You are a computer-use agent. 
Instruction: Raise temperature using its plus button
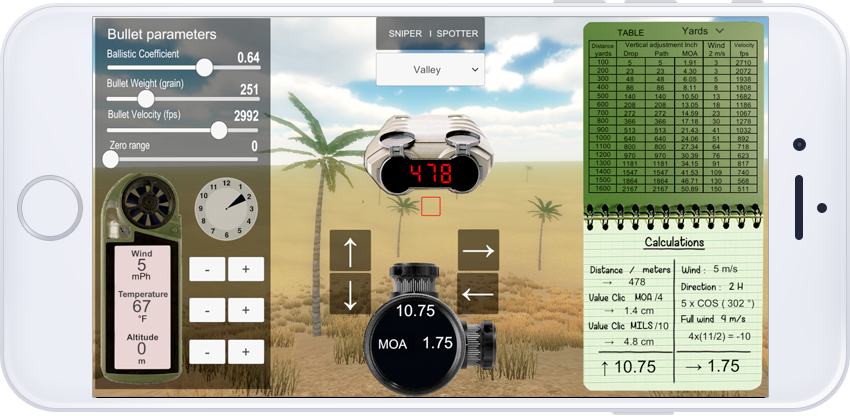[x=246, y=310]
